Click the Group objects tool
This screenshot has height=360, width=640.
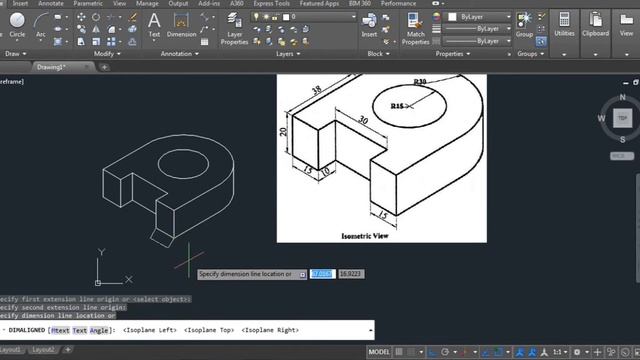[x=524, y=25]
